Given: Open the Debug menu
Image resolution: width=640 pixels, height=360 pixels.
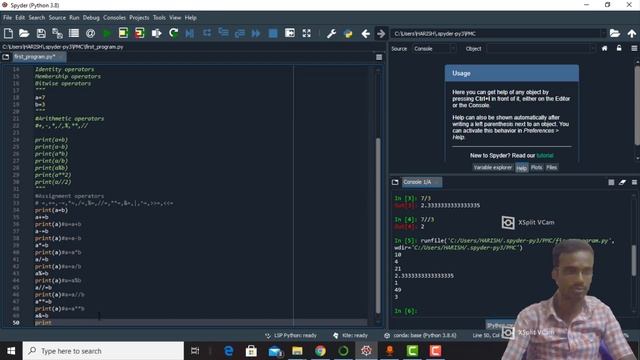Looking at the screenshot, I should (x=91, y=18).
